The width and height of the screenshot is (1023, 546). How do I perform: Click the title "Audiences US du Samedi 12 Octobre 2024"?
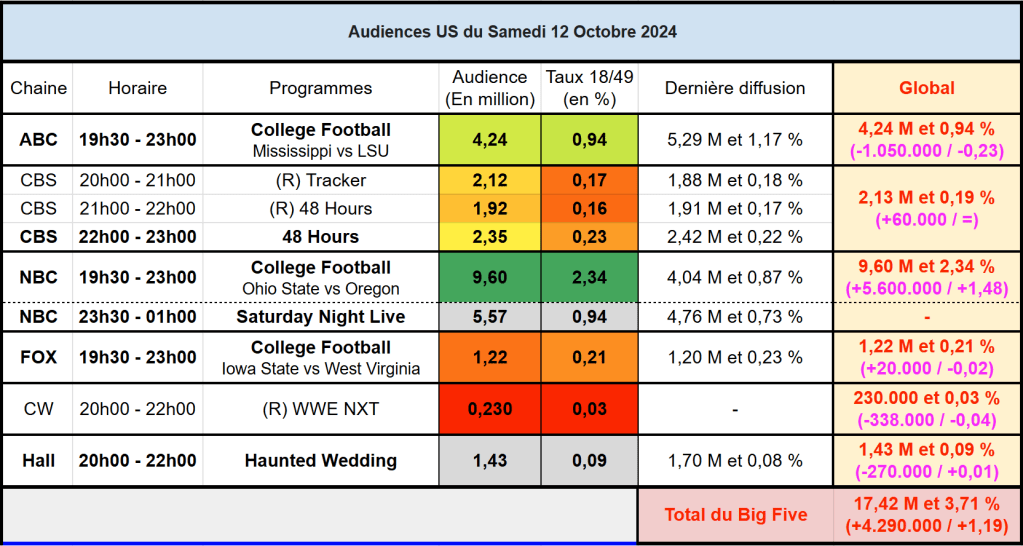click(512, 32)
